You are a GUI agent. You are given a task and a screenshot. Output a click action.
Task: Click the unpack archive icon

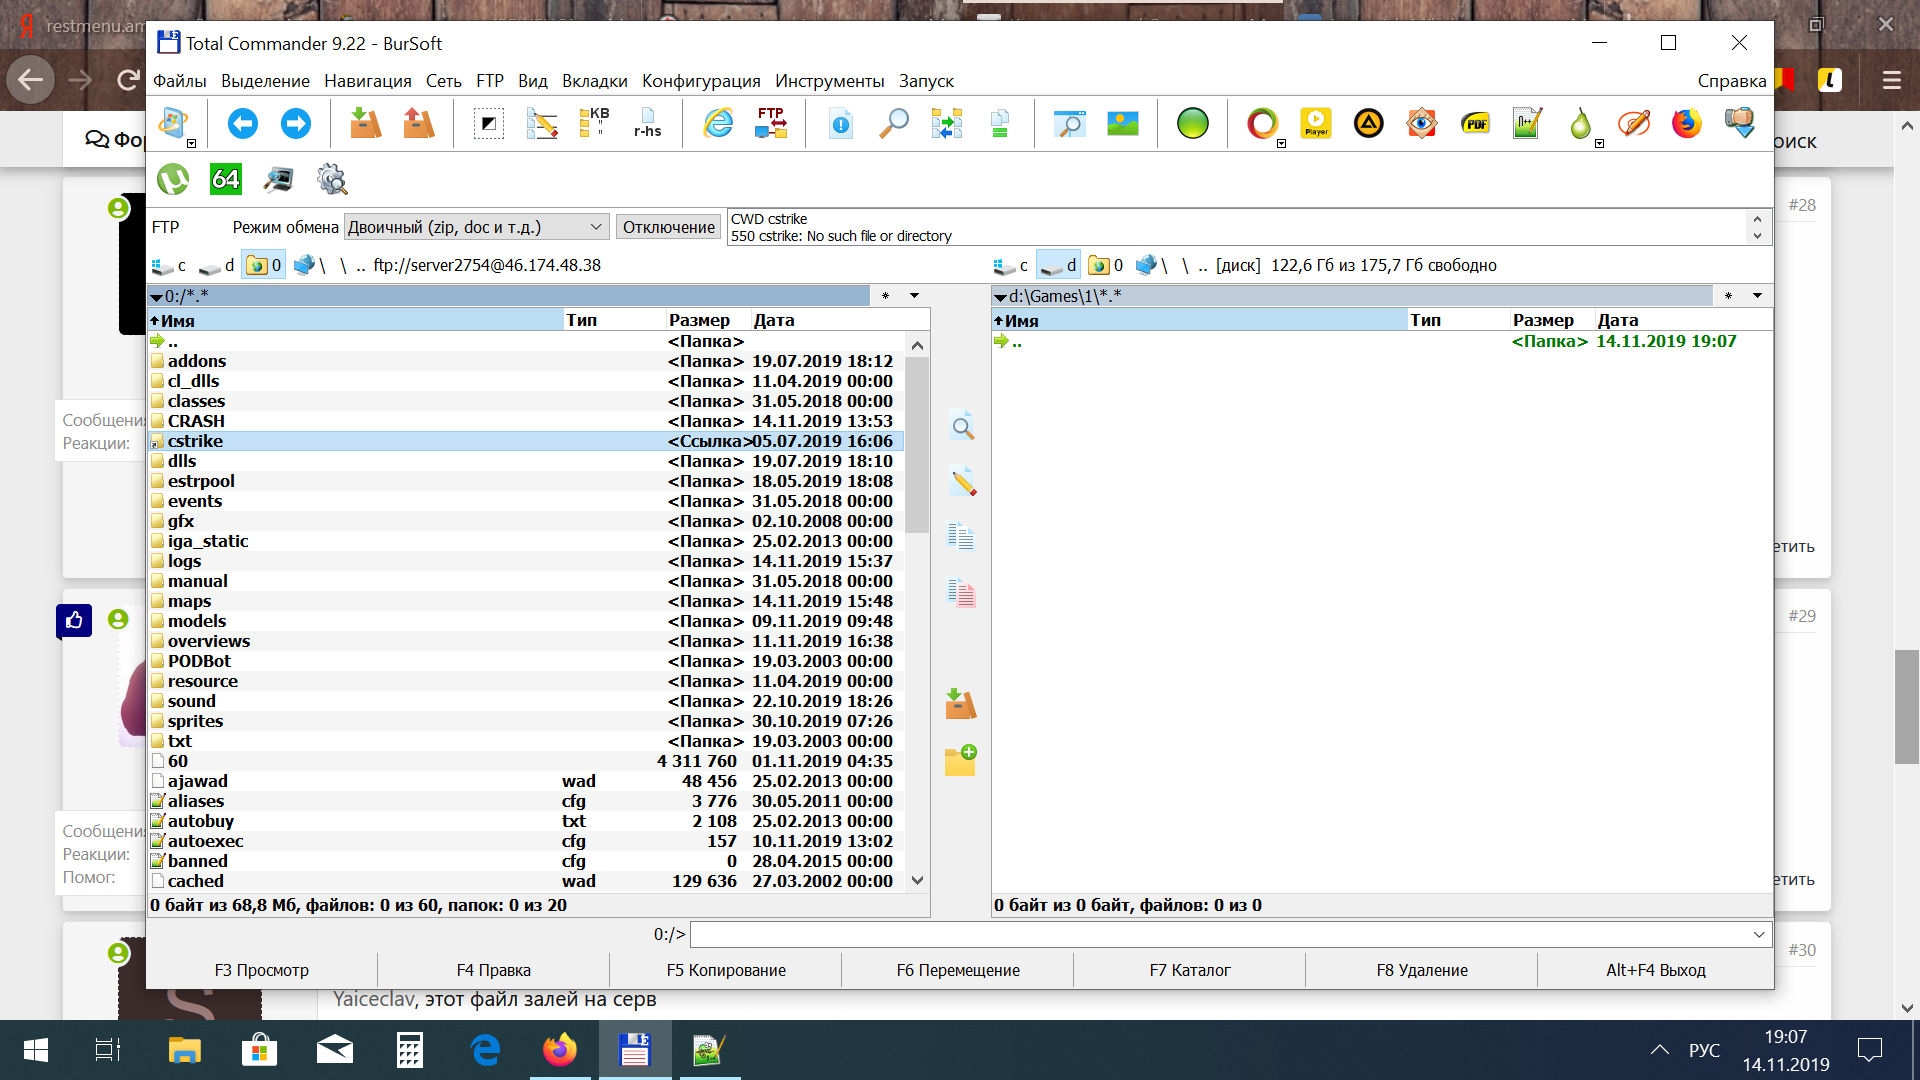(419, 124)
